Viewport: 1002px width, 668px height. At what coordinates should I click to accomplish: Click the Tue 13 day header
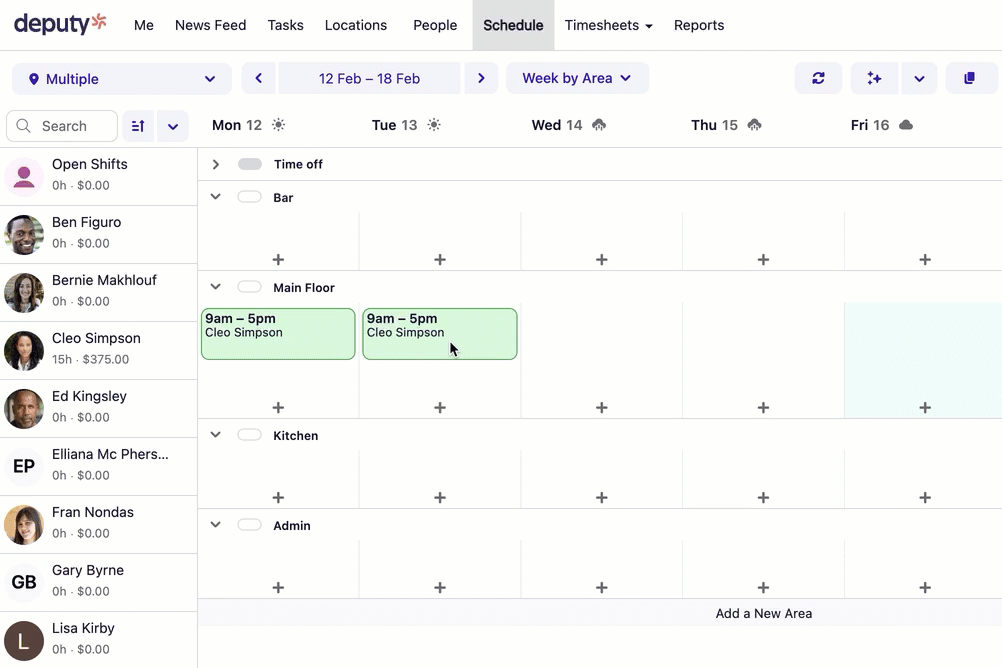coord(394,125)
